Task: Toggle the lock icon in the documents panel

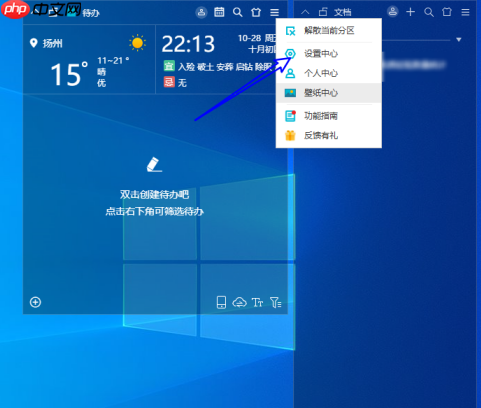Action: point(323,12)
